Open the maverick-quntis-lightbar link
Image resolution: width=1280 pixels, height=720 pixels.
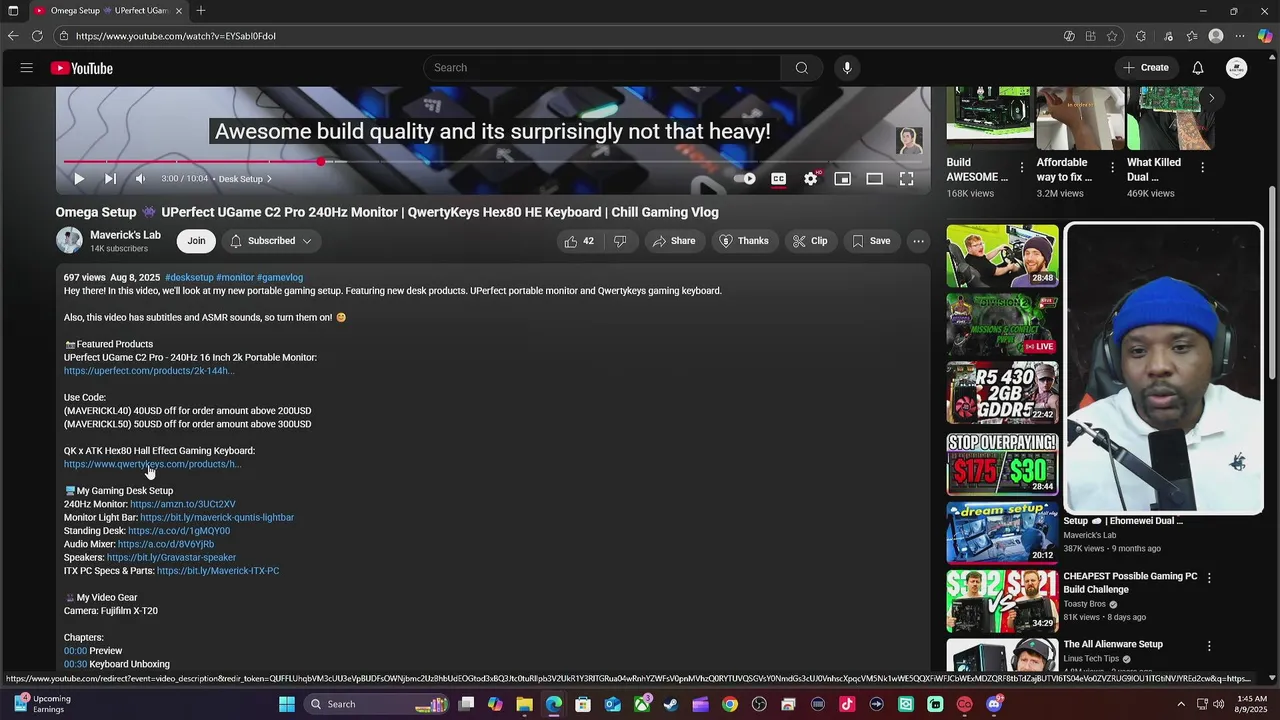[217, 518]
